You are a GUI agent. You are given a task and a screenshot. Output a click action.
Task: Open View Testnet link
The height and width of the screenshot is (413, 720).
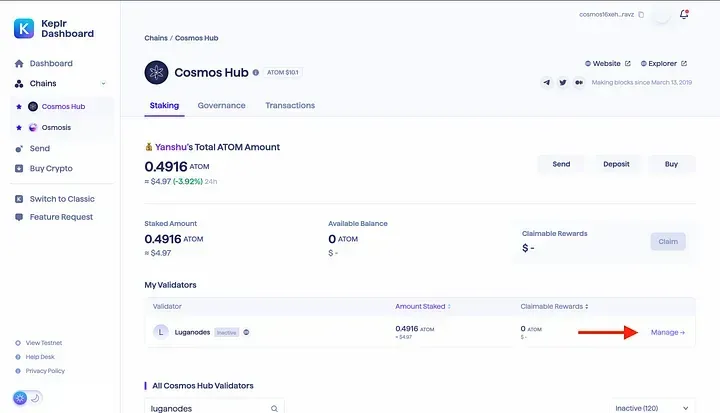point(44,343)
